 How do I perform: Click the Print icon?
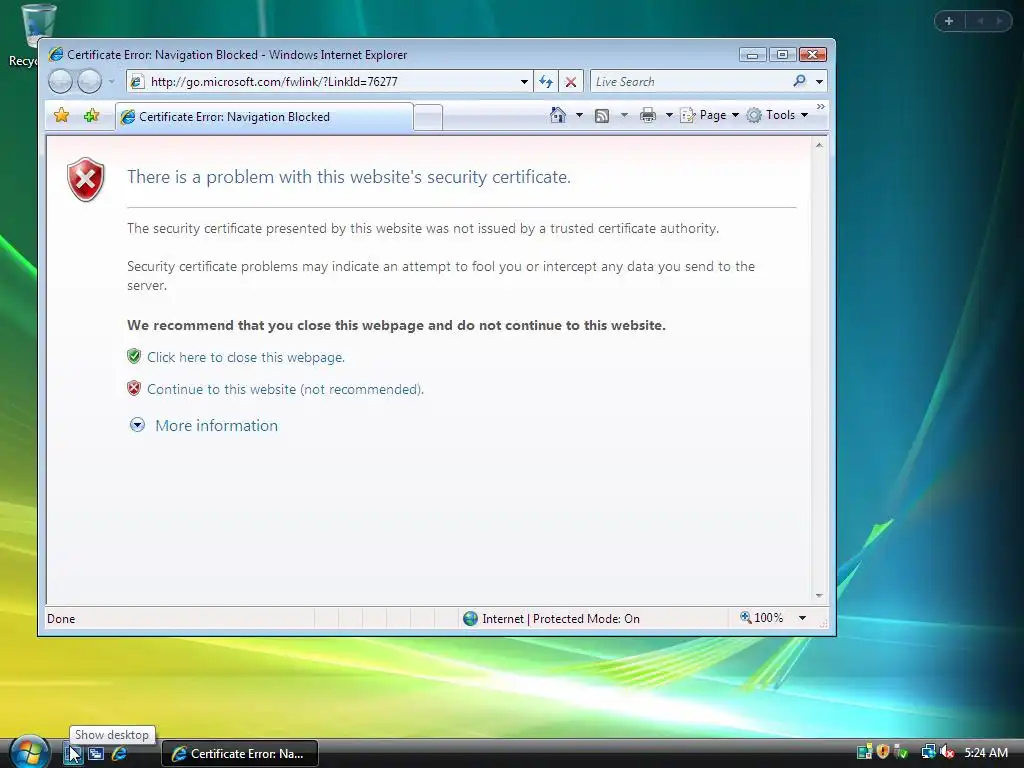click(648, 116)
